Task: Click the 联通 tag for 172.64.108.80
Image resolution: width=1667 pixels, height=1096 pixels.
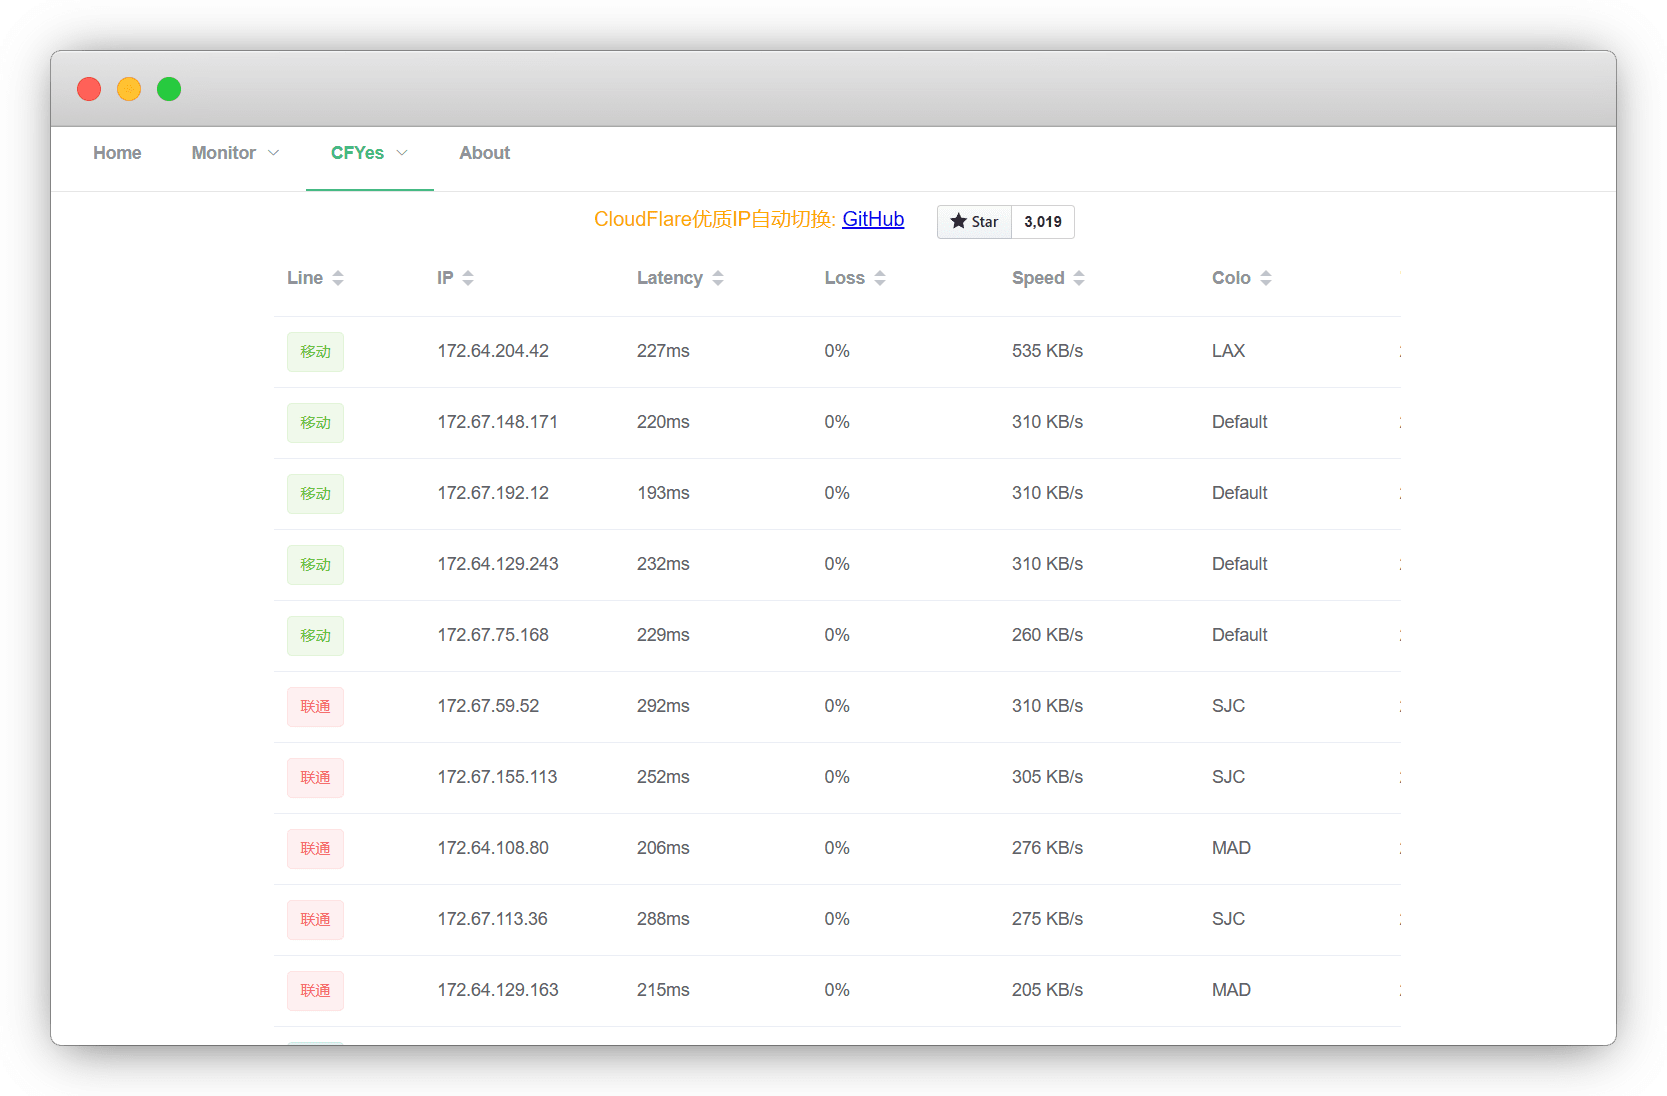Action: (315, 849)
